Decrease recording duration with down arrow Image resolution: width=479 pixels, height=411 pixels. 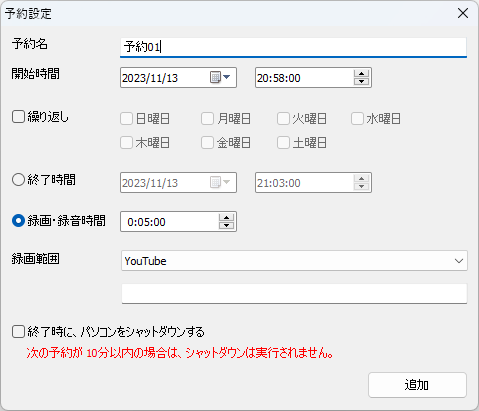coord(226,226)
